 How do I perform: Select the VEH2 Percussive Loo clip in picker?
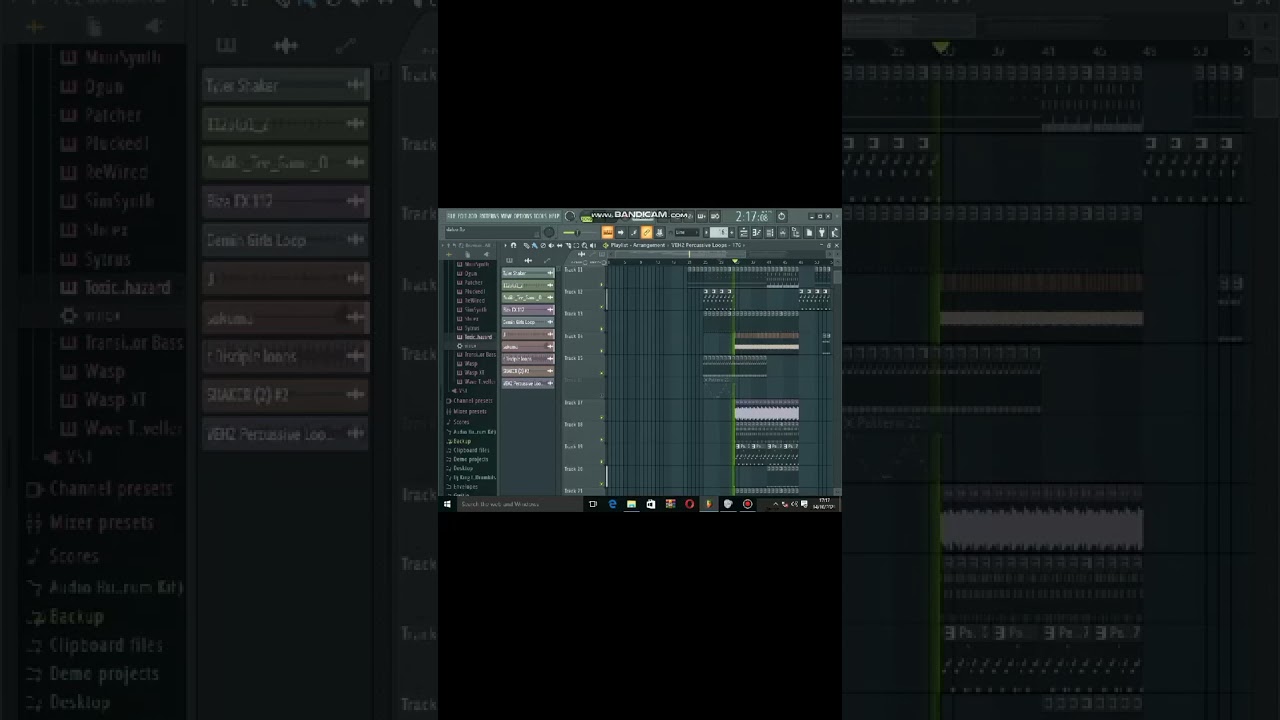[528, 383]
